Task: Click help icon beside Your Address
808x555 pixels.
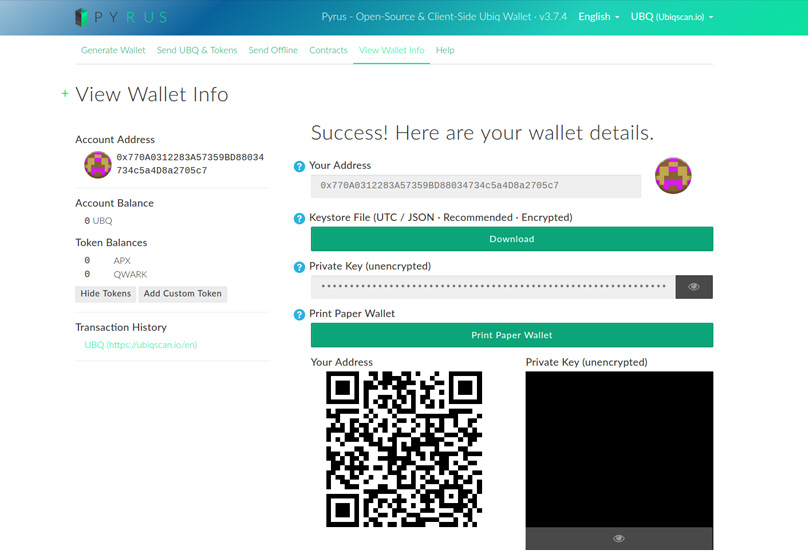Action: pyautogui.click(x=299, y=167)
